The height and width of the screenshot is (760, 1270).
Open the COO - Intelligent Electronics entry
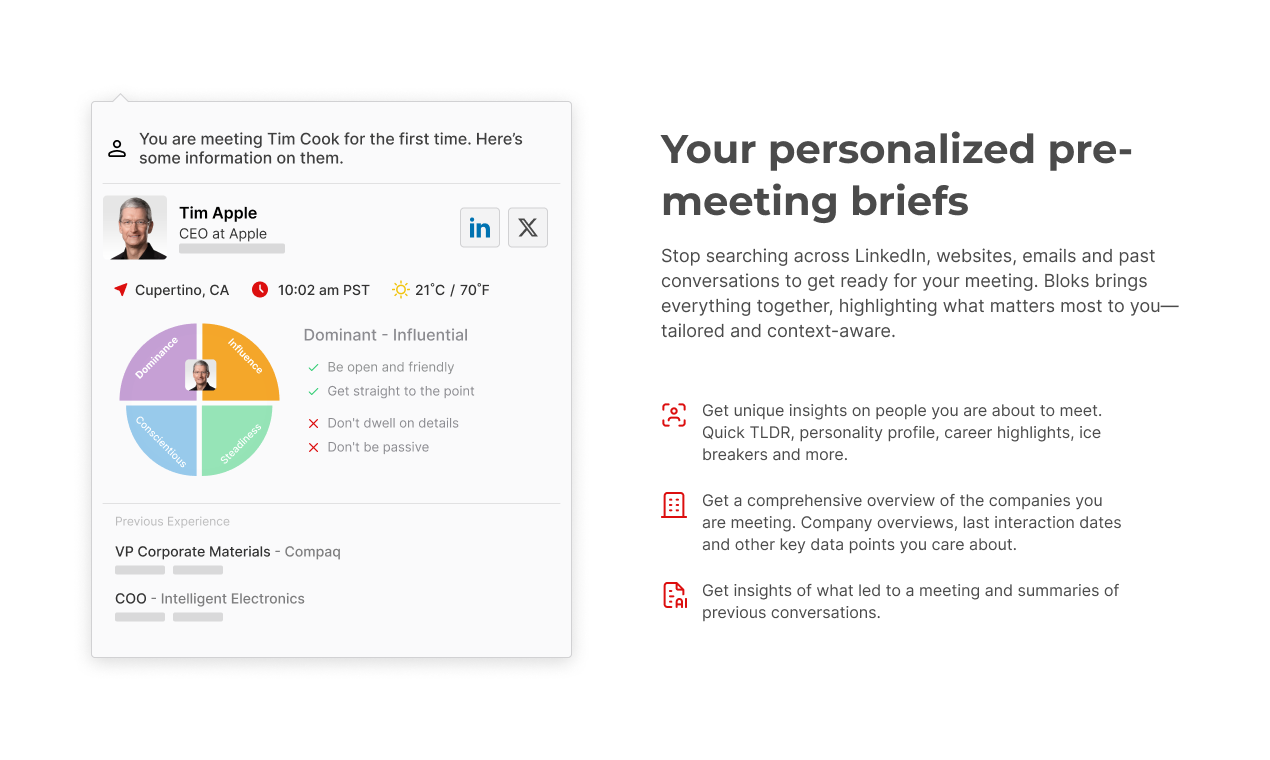point(210,599)
